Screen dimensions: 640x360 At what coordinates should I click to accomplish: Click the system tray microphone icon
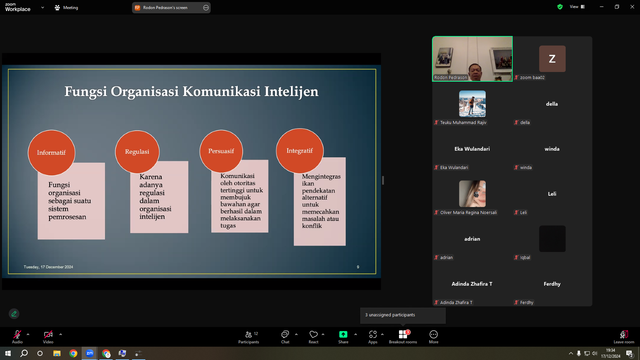[578, 353]
